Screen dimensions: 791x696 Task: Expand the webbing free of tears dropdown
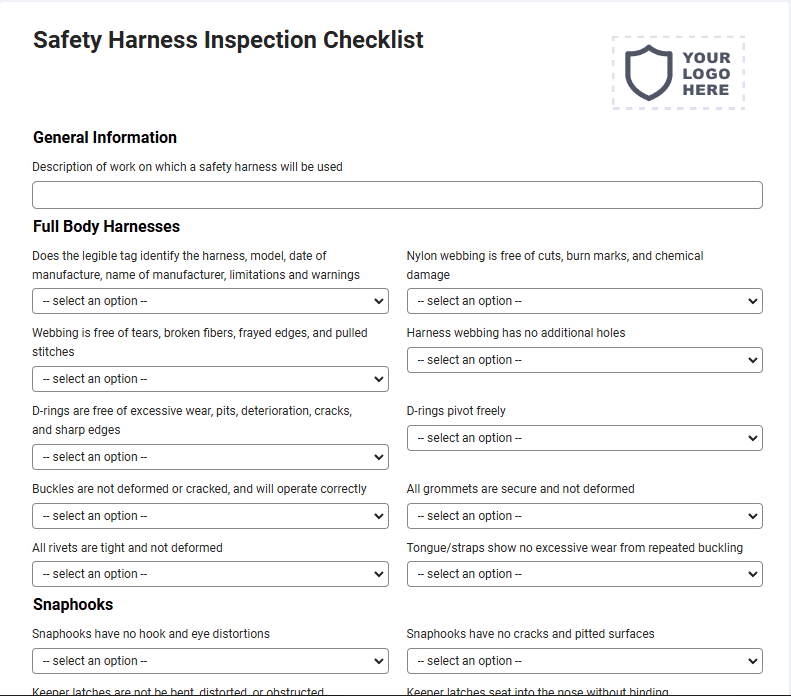point(210,379)
